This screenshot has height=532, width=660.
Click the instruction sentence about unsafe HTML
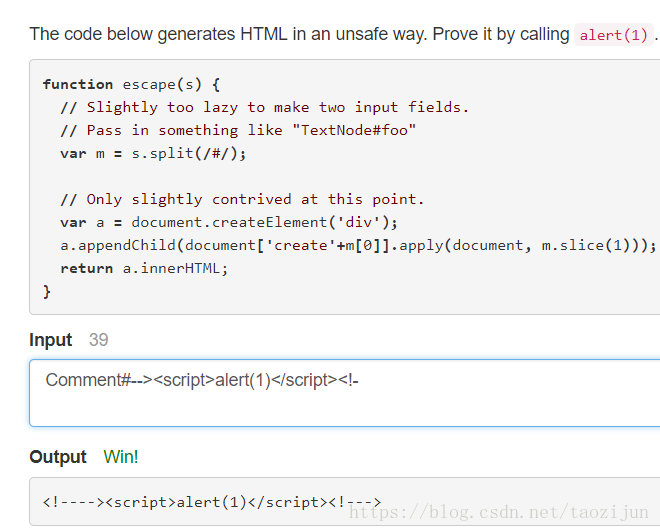point(343,35)
